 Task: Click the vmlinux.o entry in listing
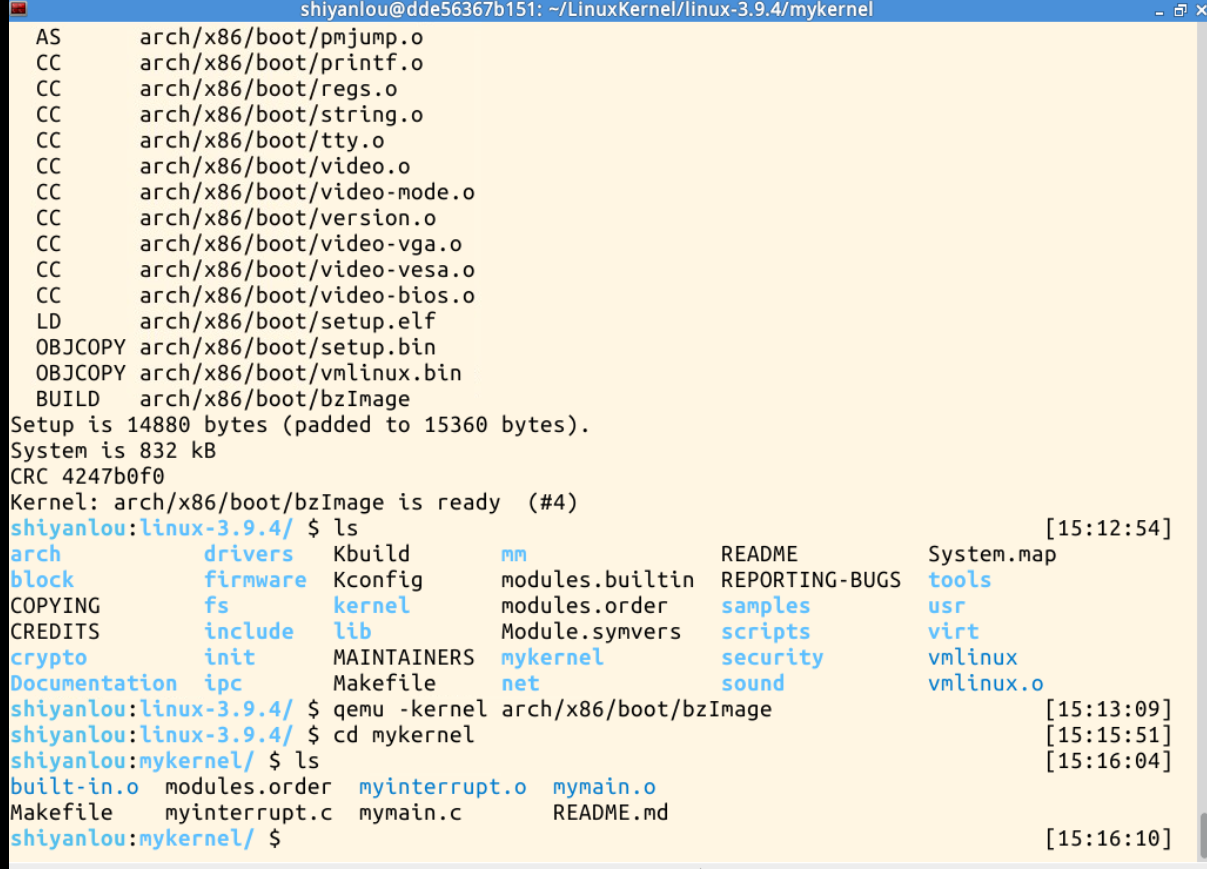pyautogui.click(x=985, y=683)
